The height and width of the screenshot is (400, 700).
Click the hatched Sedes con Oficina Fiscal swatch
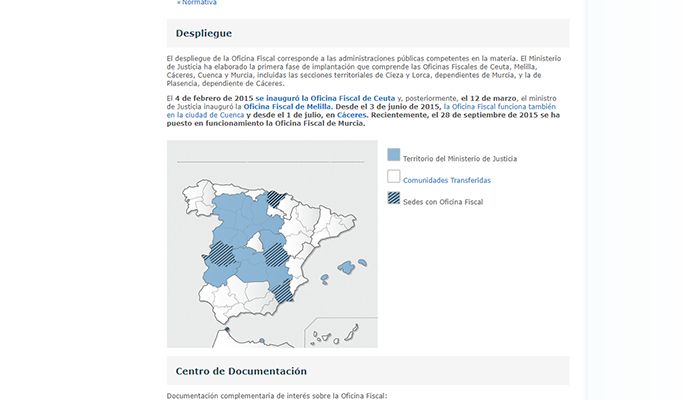[x=393, y=200]
